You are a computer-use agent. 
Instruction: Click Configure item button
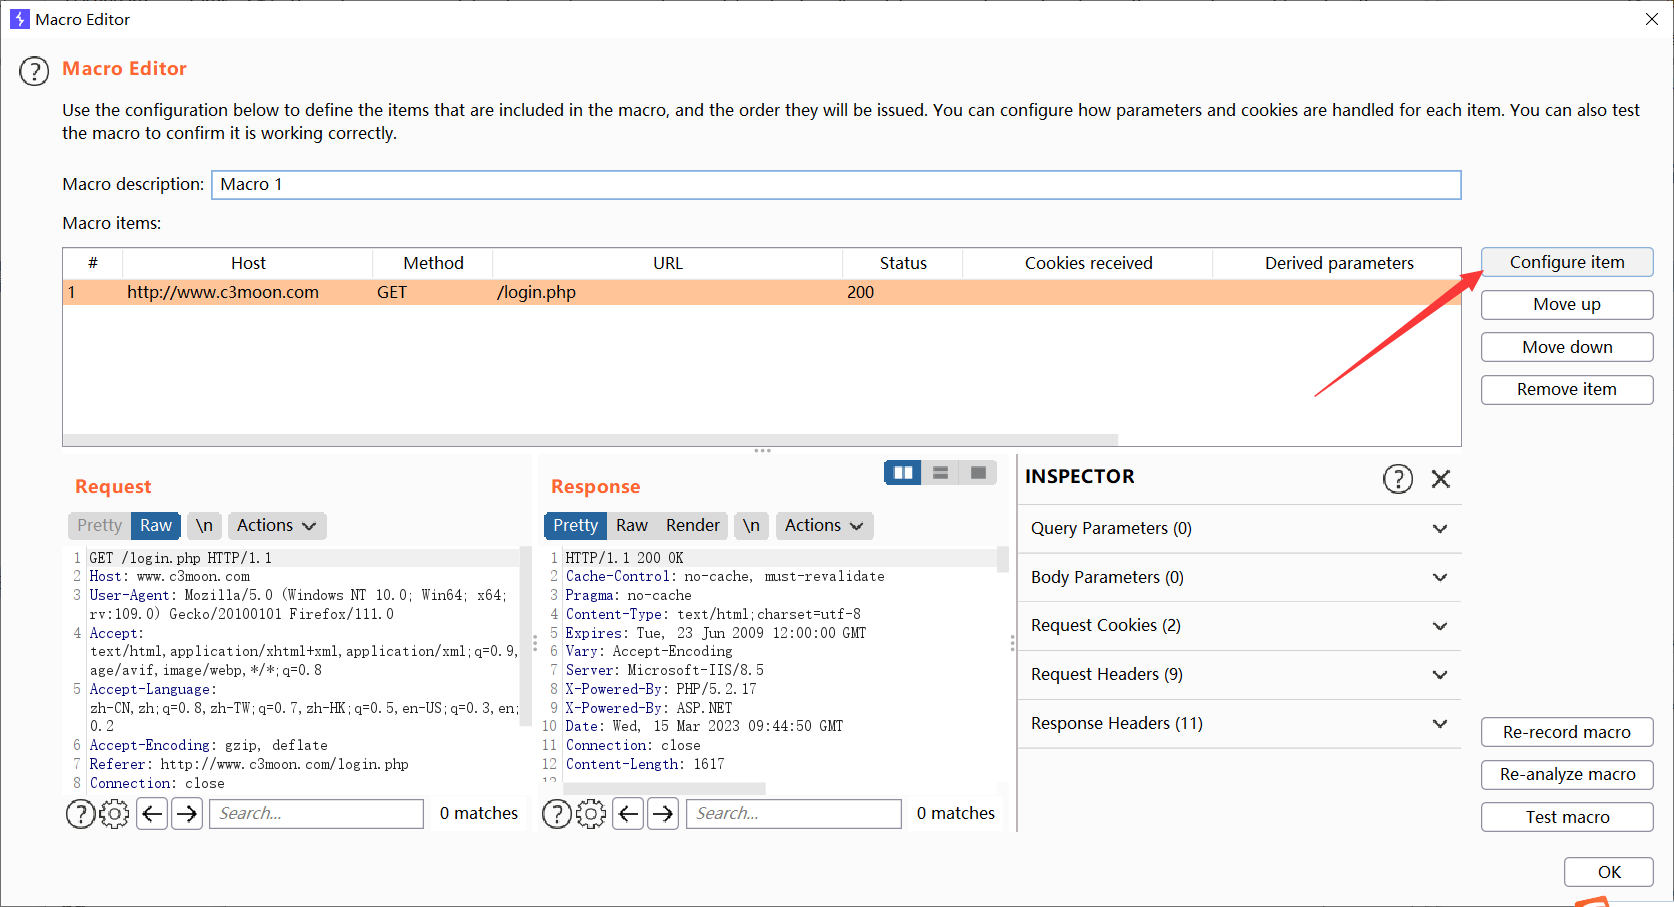(1567, 263)
